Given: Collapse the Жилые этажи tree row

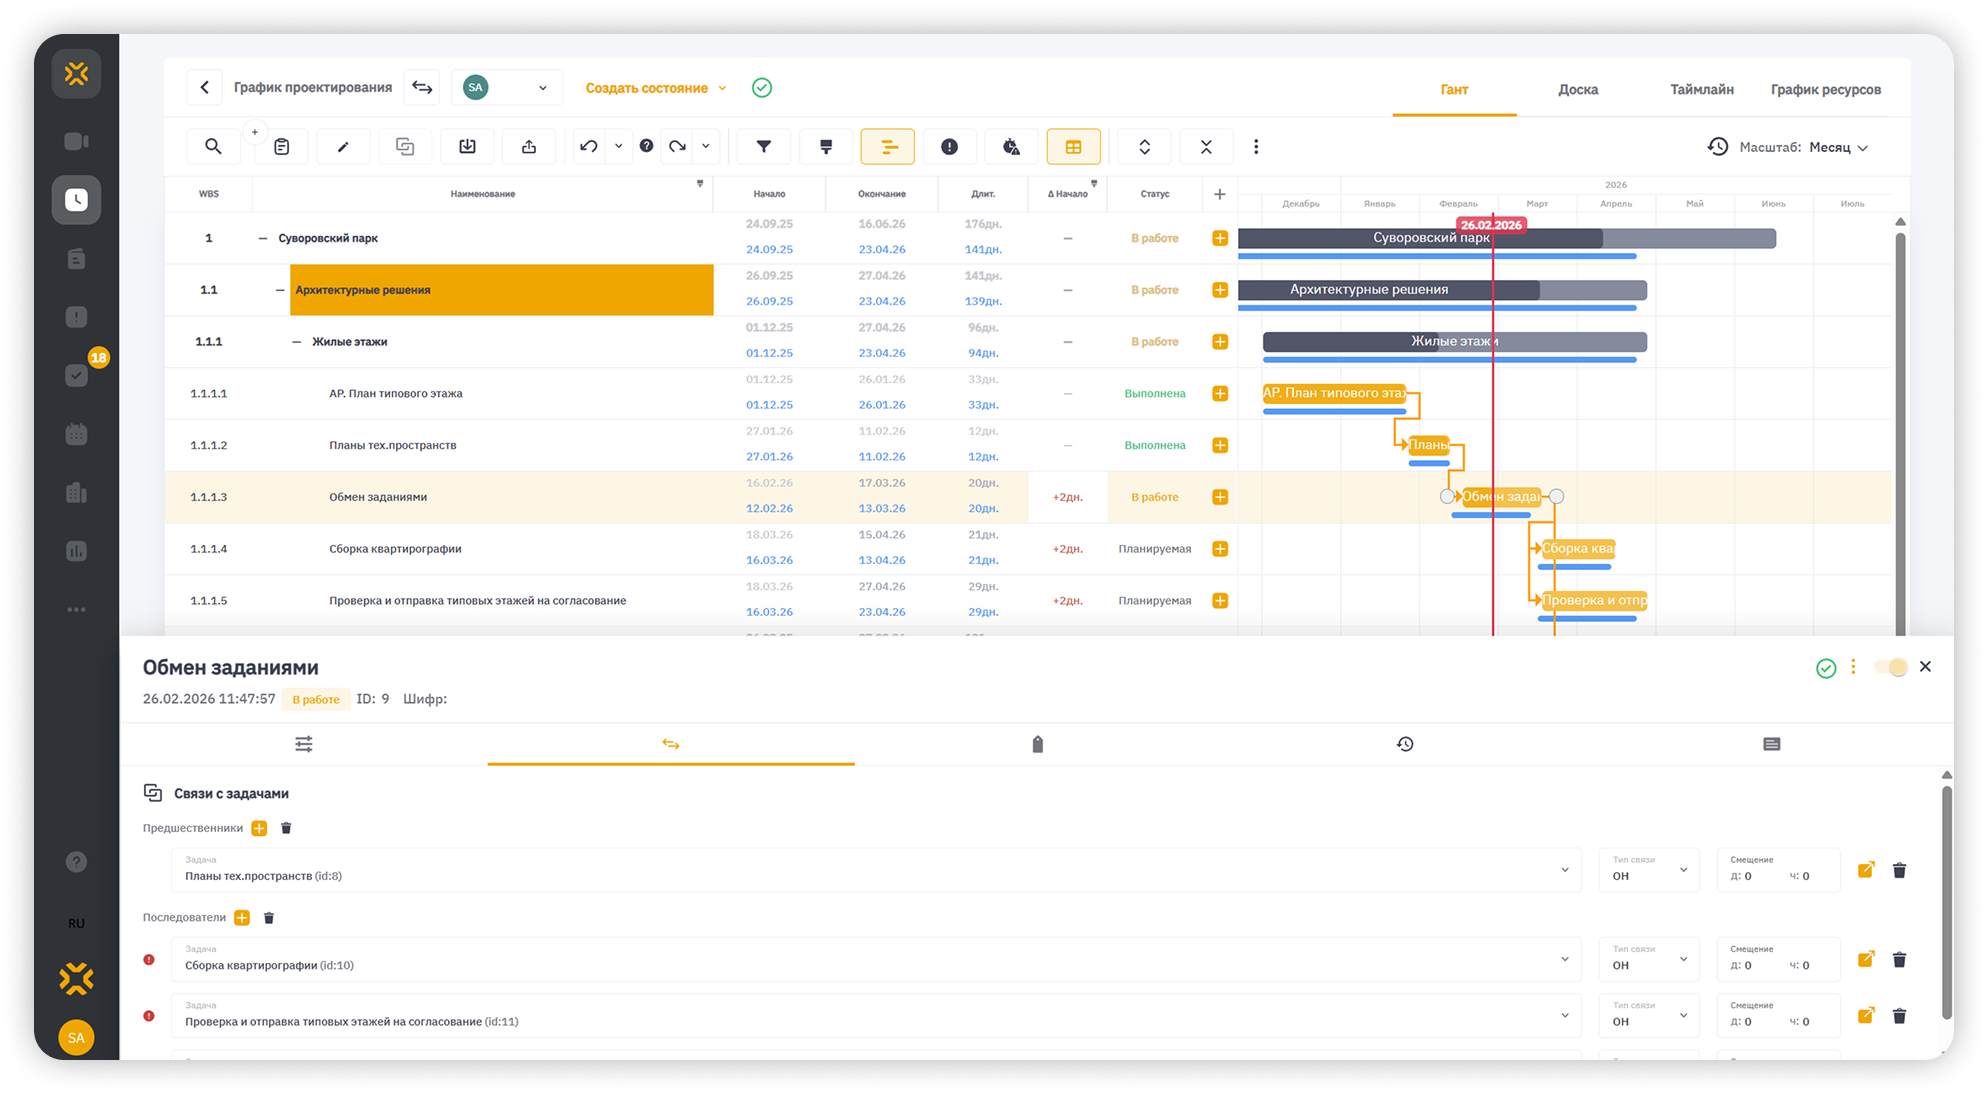Looking at the screenshot, I should point(296,342).
